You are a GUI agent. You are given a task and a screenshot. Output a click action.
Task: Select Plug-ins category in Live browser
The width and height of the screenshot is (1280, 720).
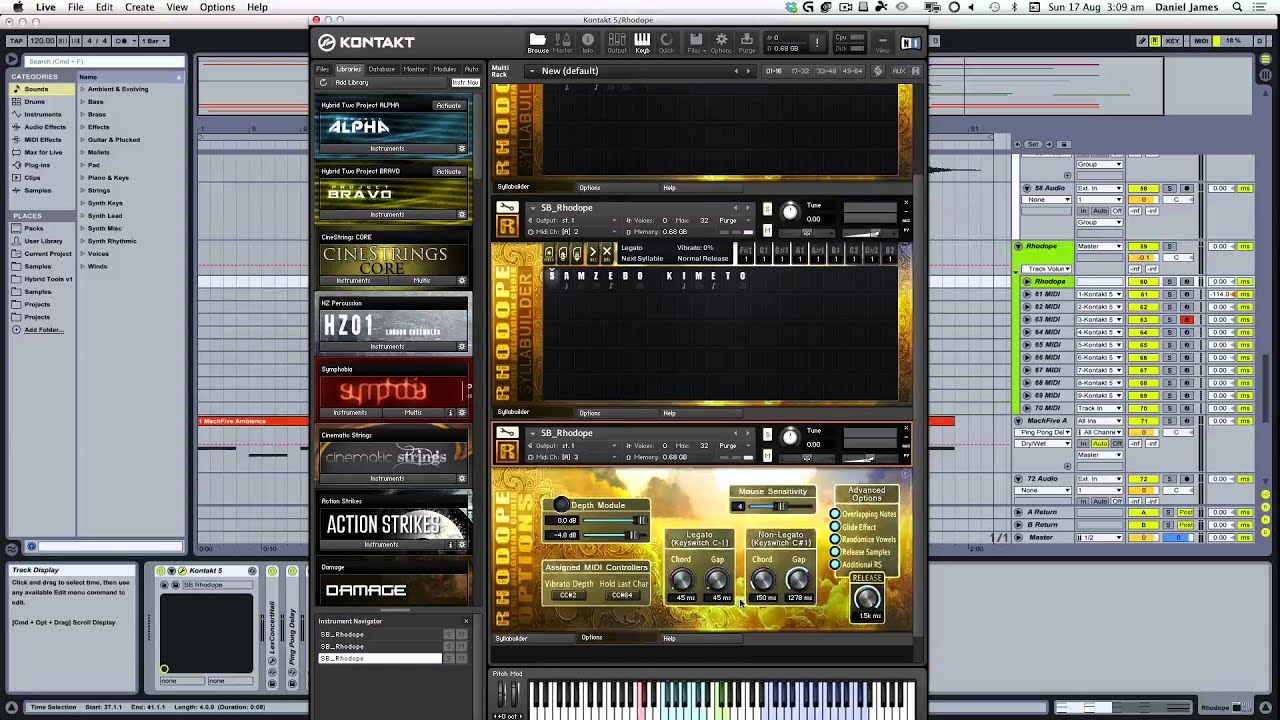click(x=37, y=165)
